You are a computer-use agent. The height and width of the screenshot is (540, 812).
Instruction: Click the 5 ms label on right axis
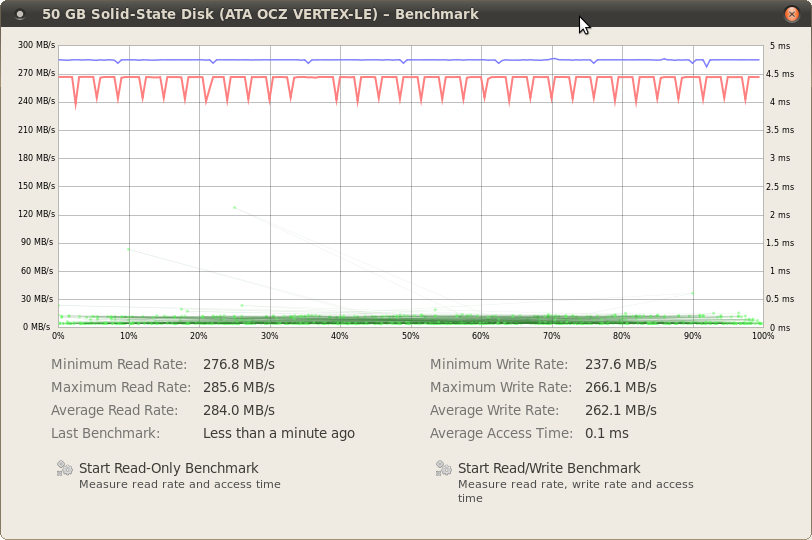point(780,46)
